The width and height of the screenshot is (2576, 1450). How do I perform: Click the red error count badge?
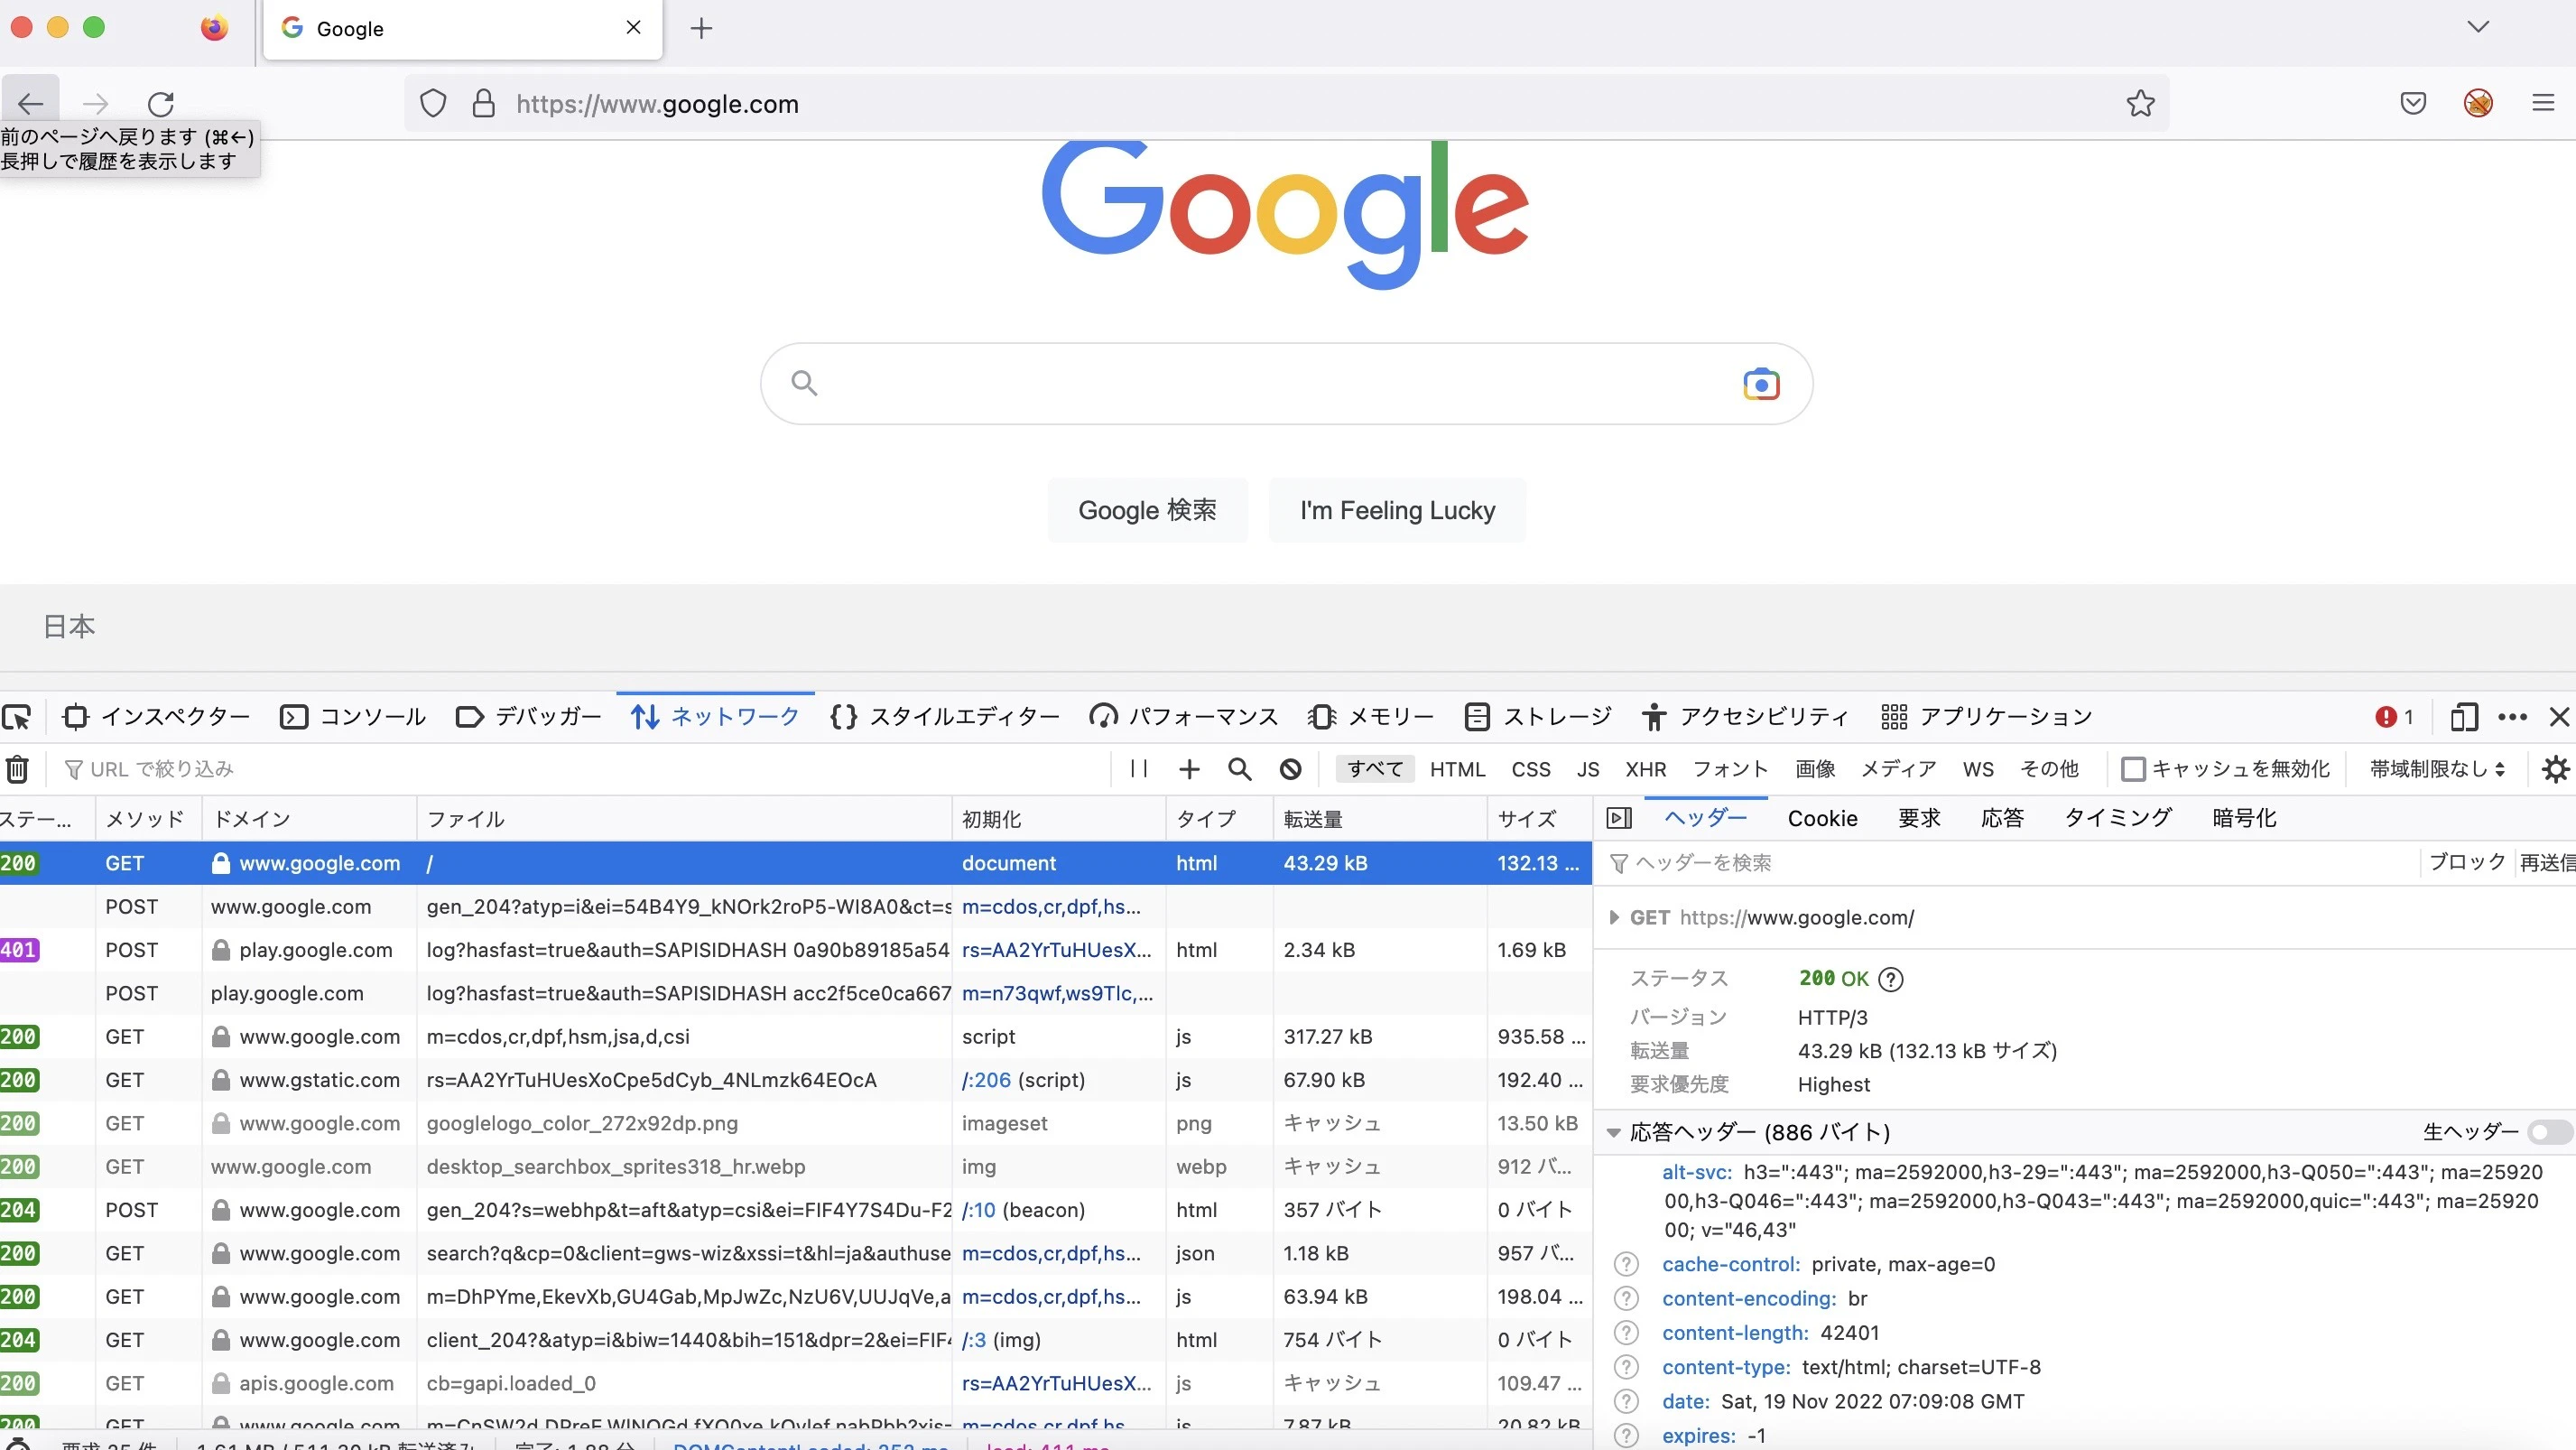click(2395, 717)
